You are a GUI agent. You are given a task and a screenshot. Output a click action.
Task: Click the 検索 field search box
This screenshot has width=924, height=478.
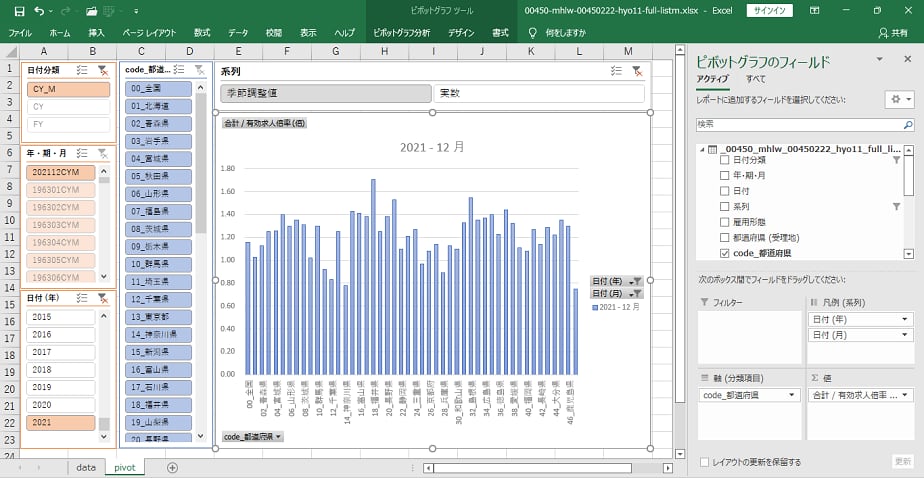(x=804, y=124)
